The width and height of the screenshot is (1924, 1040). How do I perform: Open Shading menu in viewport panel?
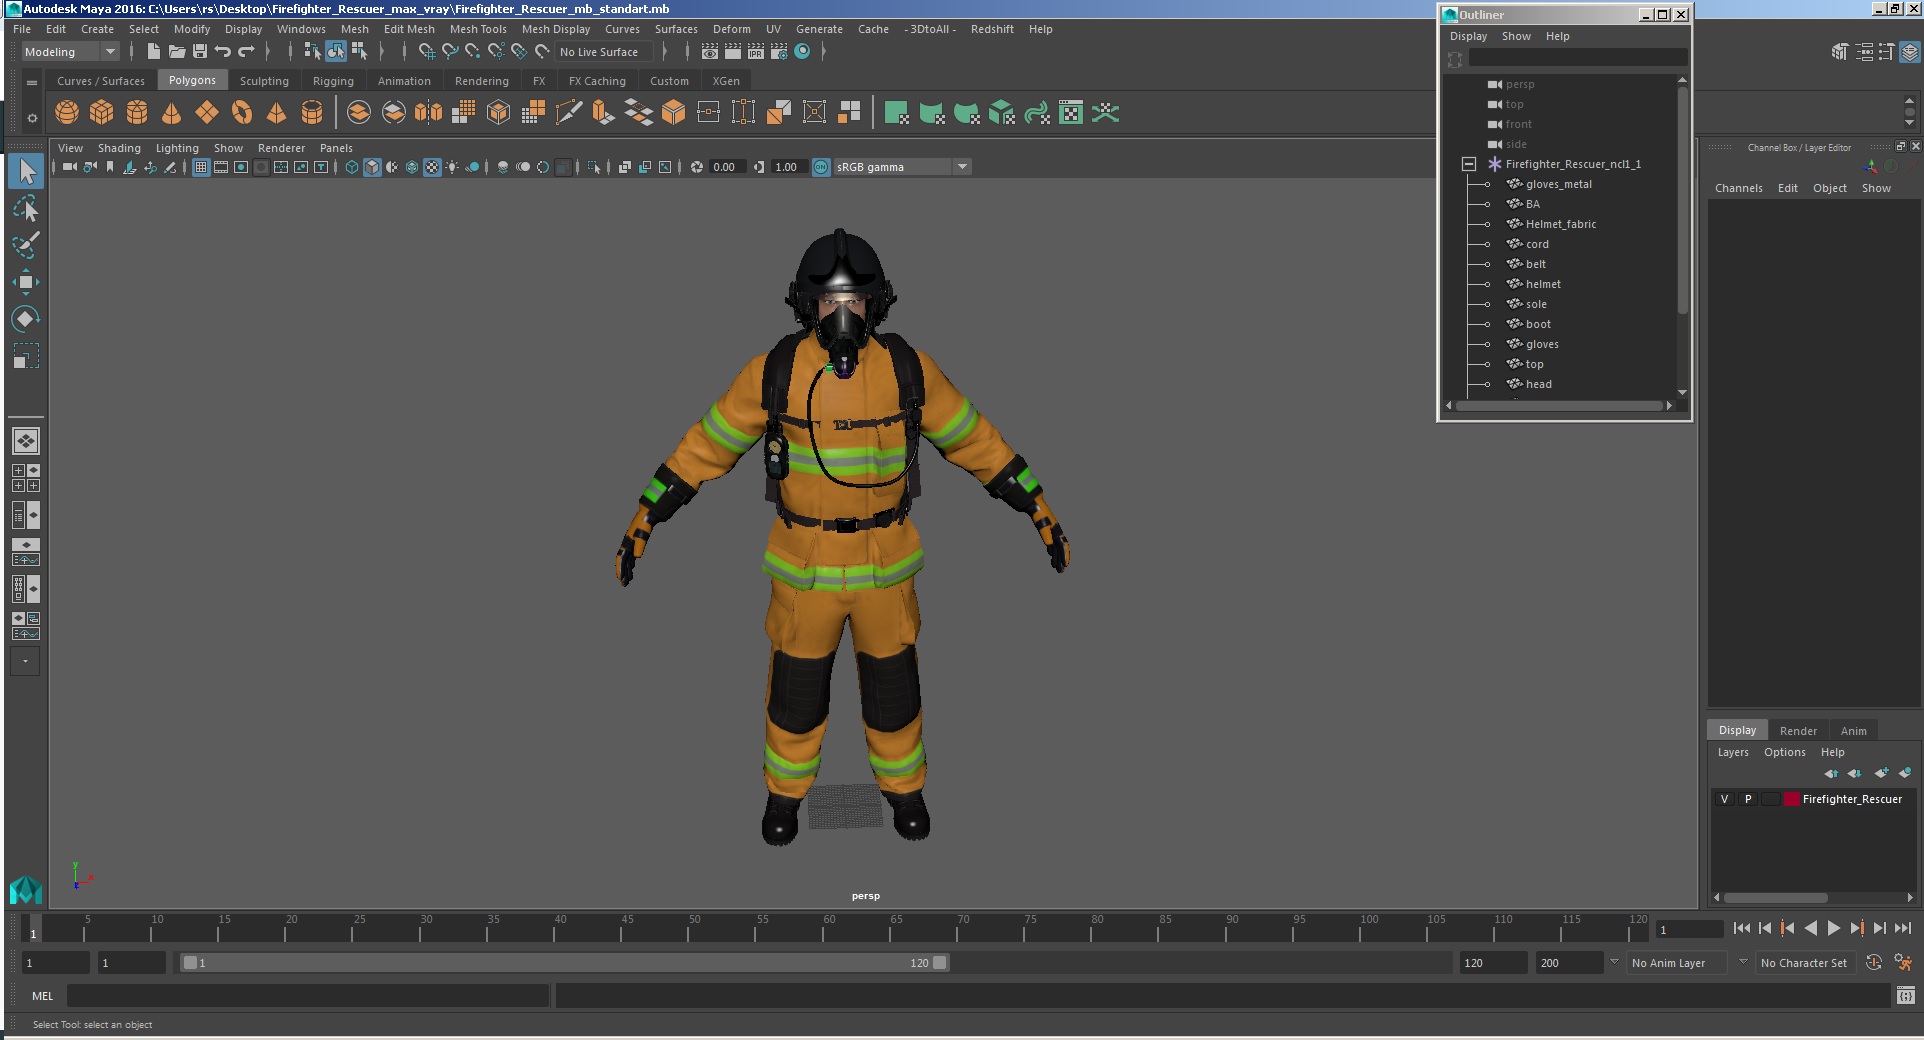[119, 148]
